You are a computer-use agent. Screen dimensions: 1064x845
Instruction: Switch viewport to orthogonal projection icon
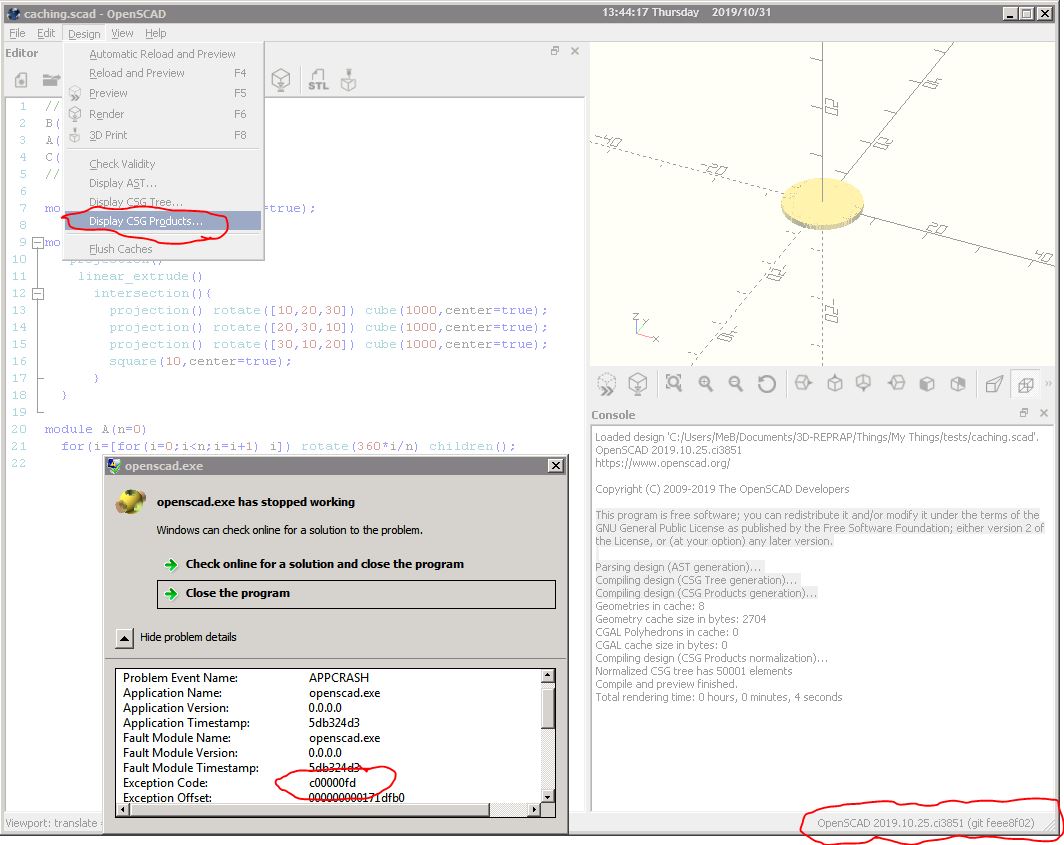1025,383
